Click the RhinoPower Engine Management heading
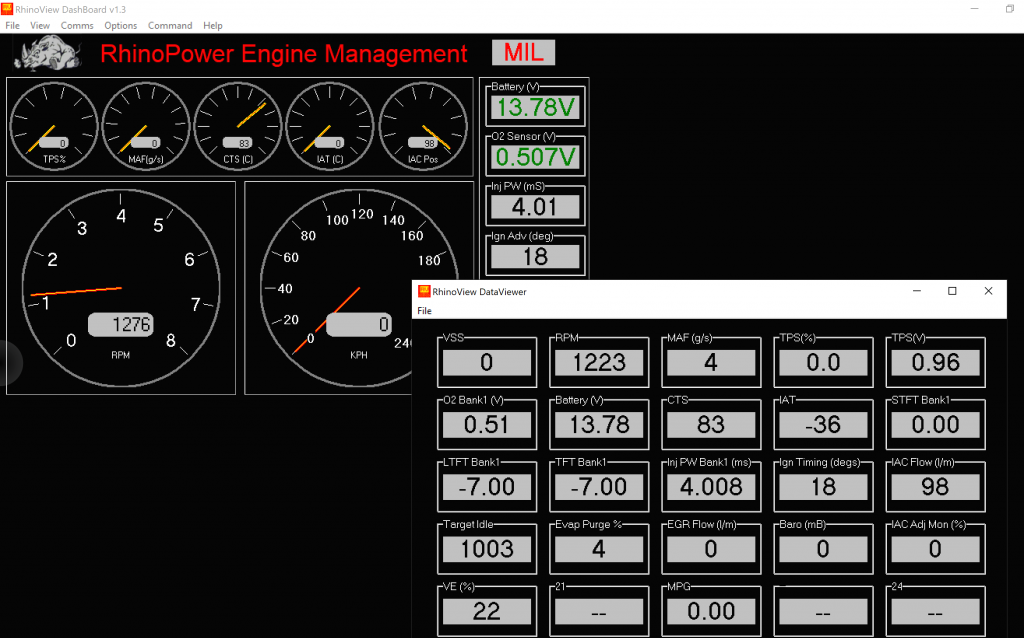This screenshot has height=638, width=1024. tap(284, 54)
